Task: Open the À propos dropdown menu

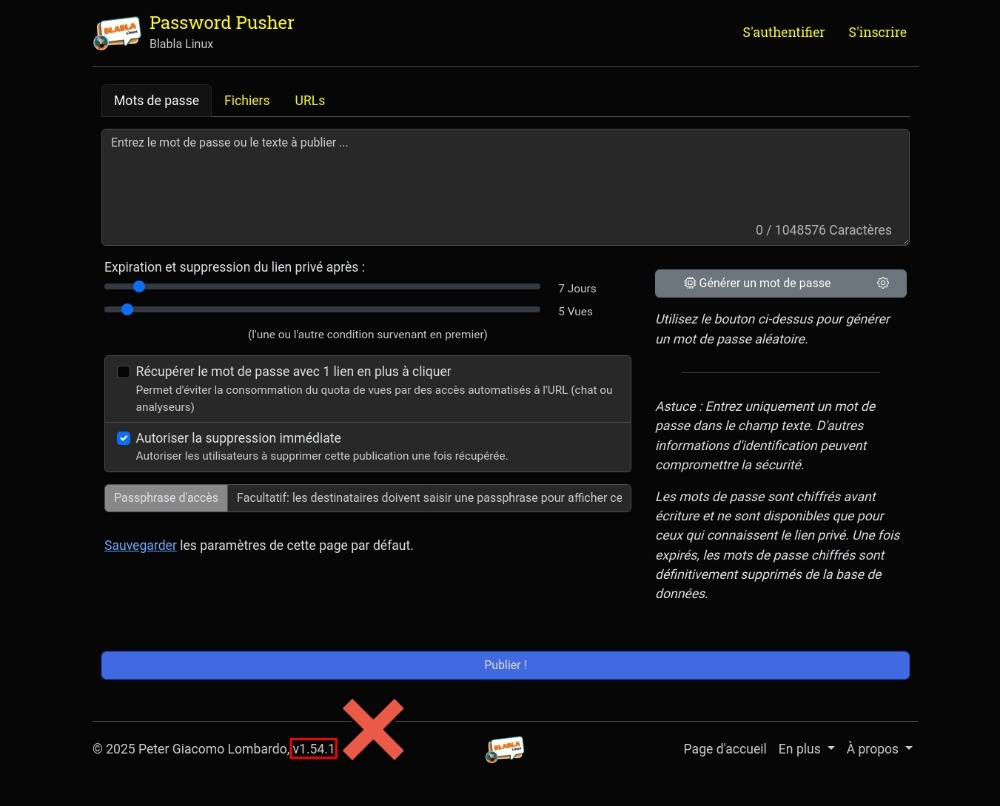Action: (879, 749)
